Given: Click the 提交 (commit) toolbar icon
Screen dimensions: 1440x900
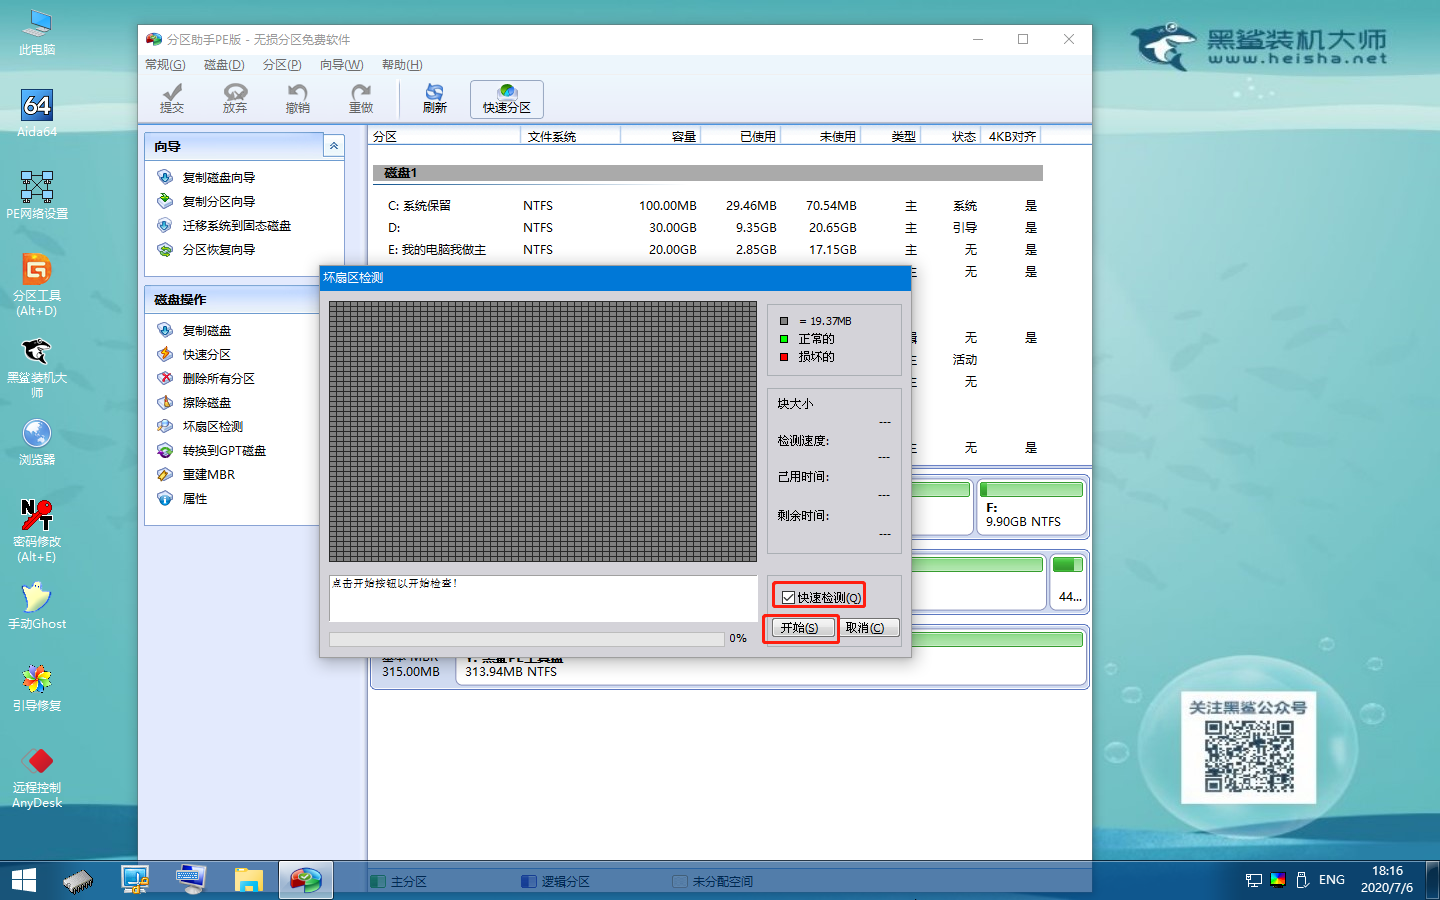Looking at the screenshot, I should tap(172, 99).
